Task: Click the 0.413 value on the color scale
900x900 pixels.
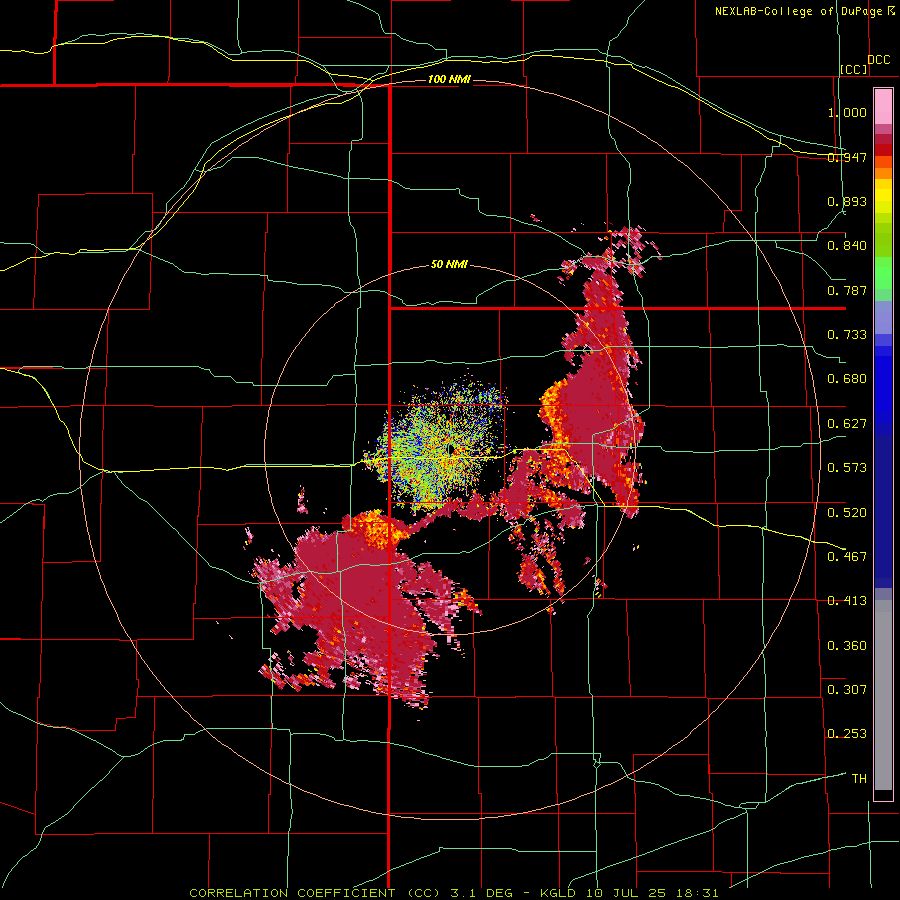Action: (x=847, y=601)
